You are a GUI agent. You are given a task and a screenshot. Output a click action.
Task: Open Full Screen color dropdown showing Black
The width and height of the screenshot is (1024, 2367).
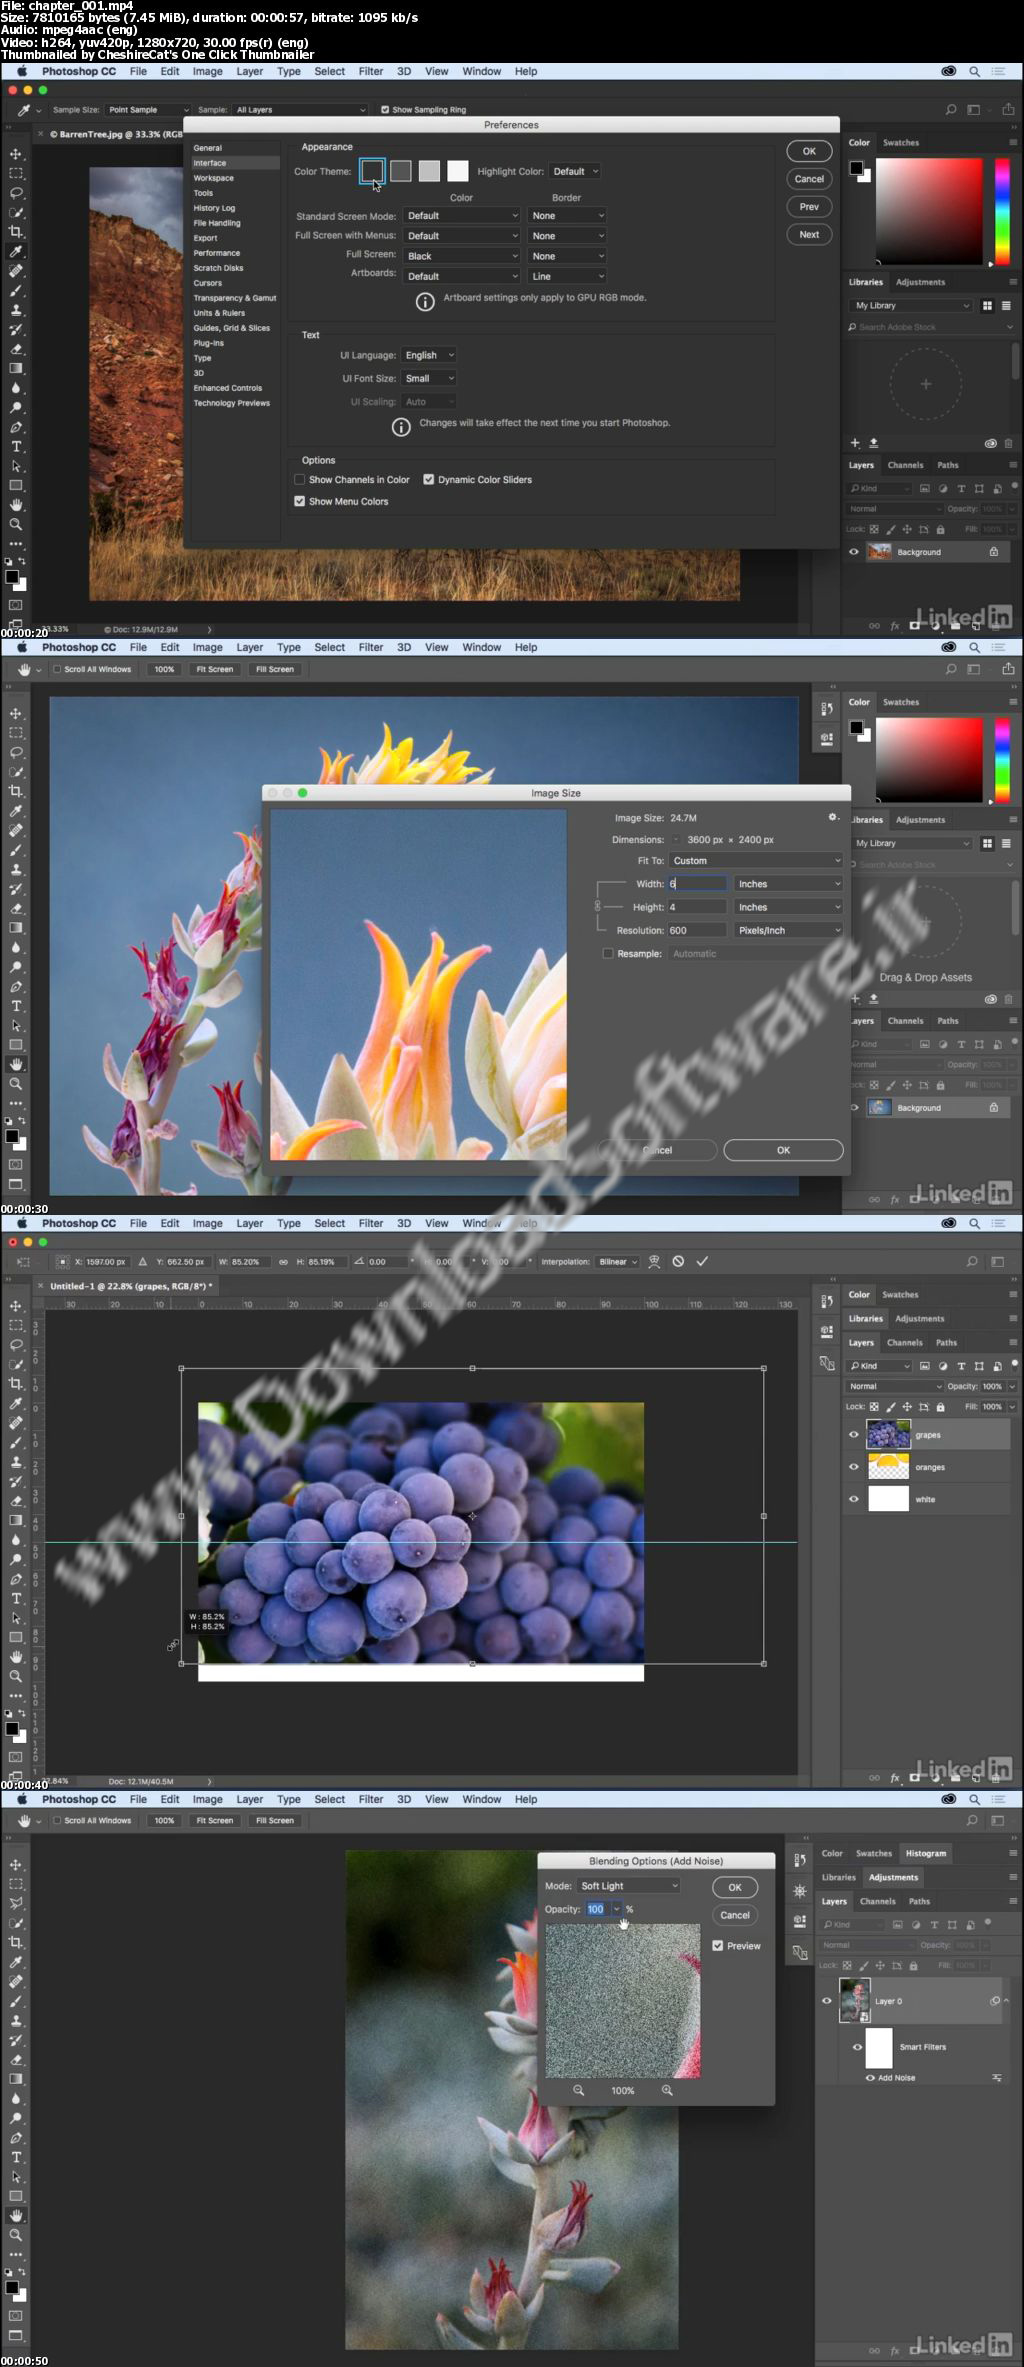tap(462, 256)
